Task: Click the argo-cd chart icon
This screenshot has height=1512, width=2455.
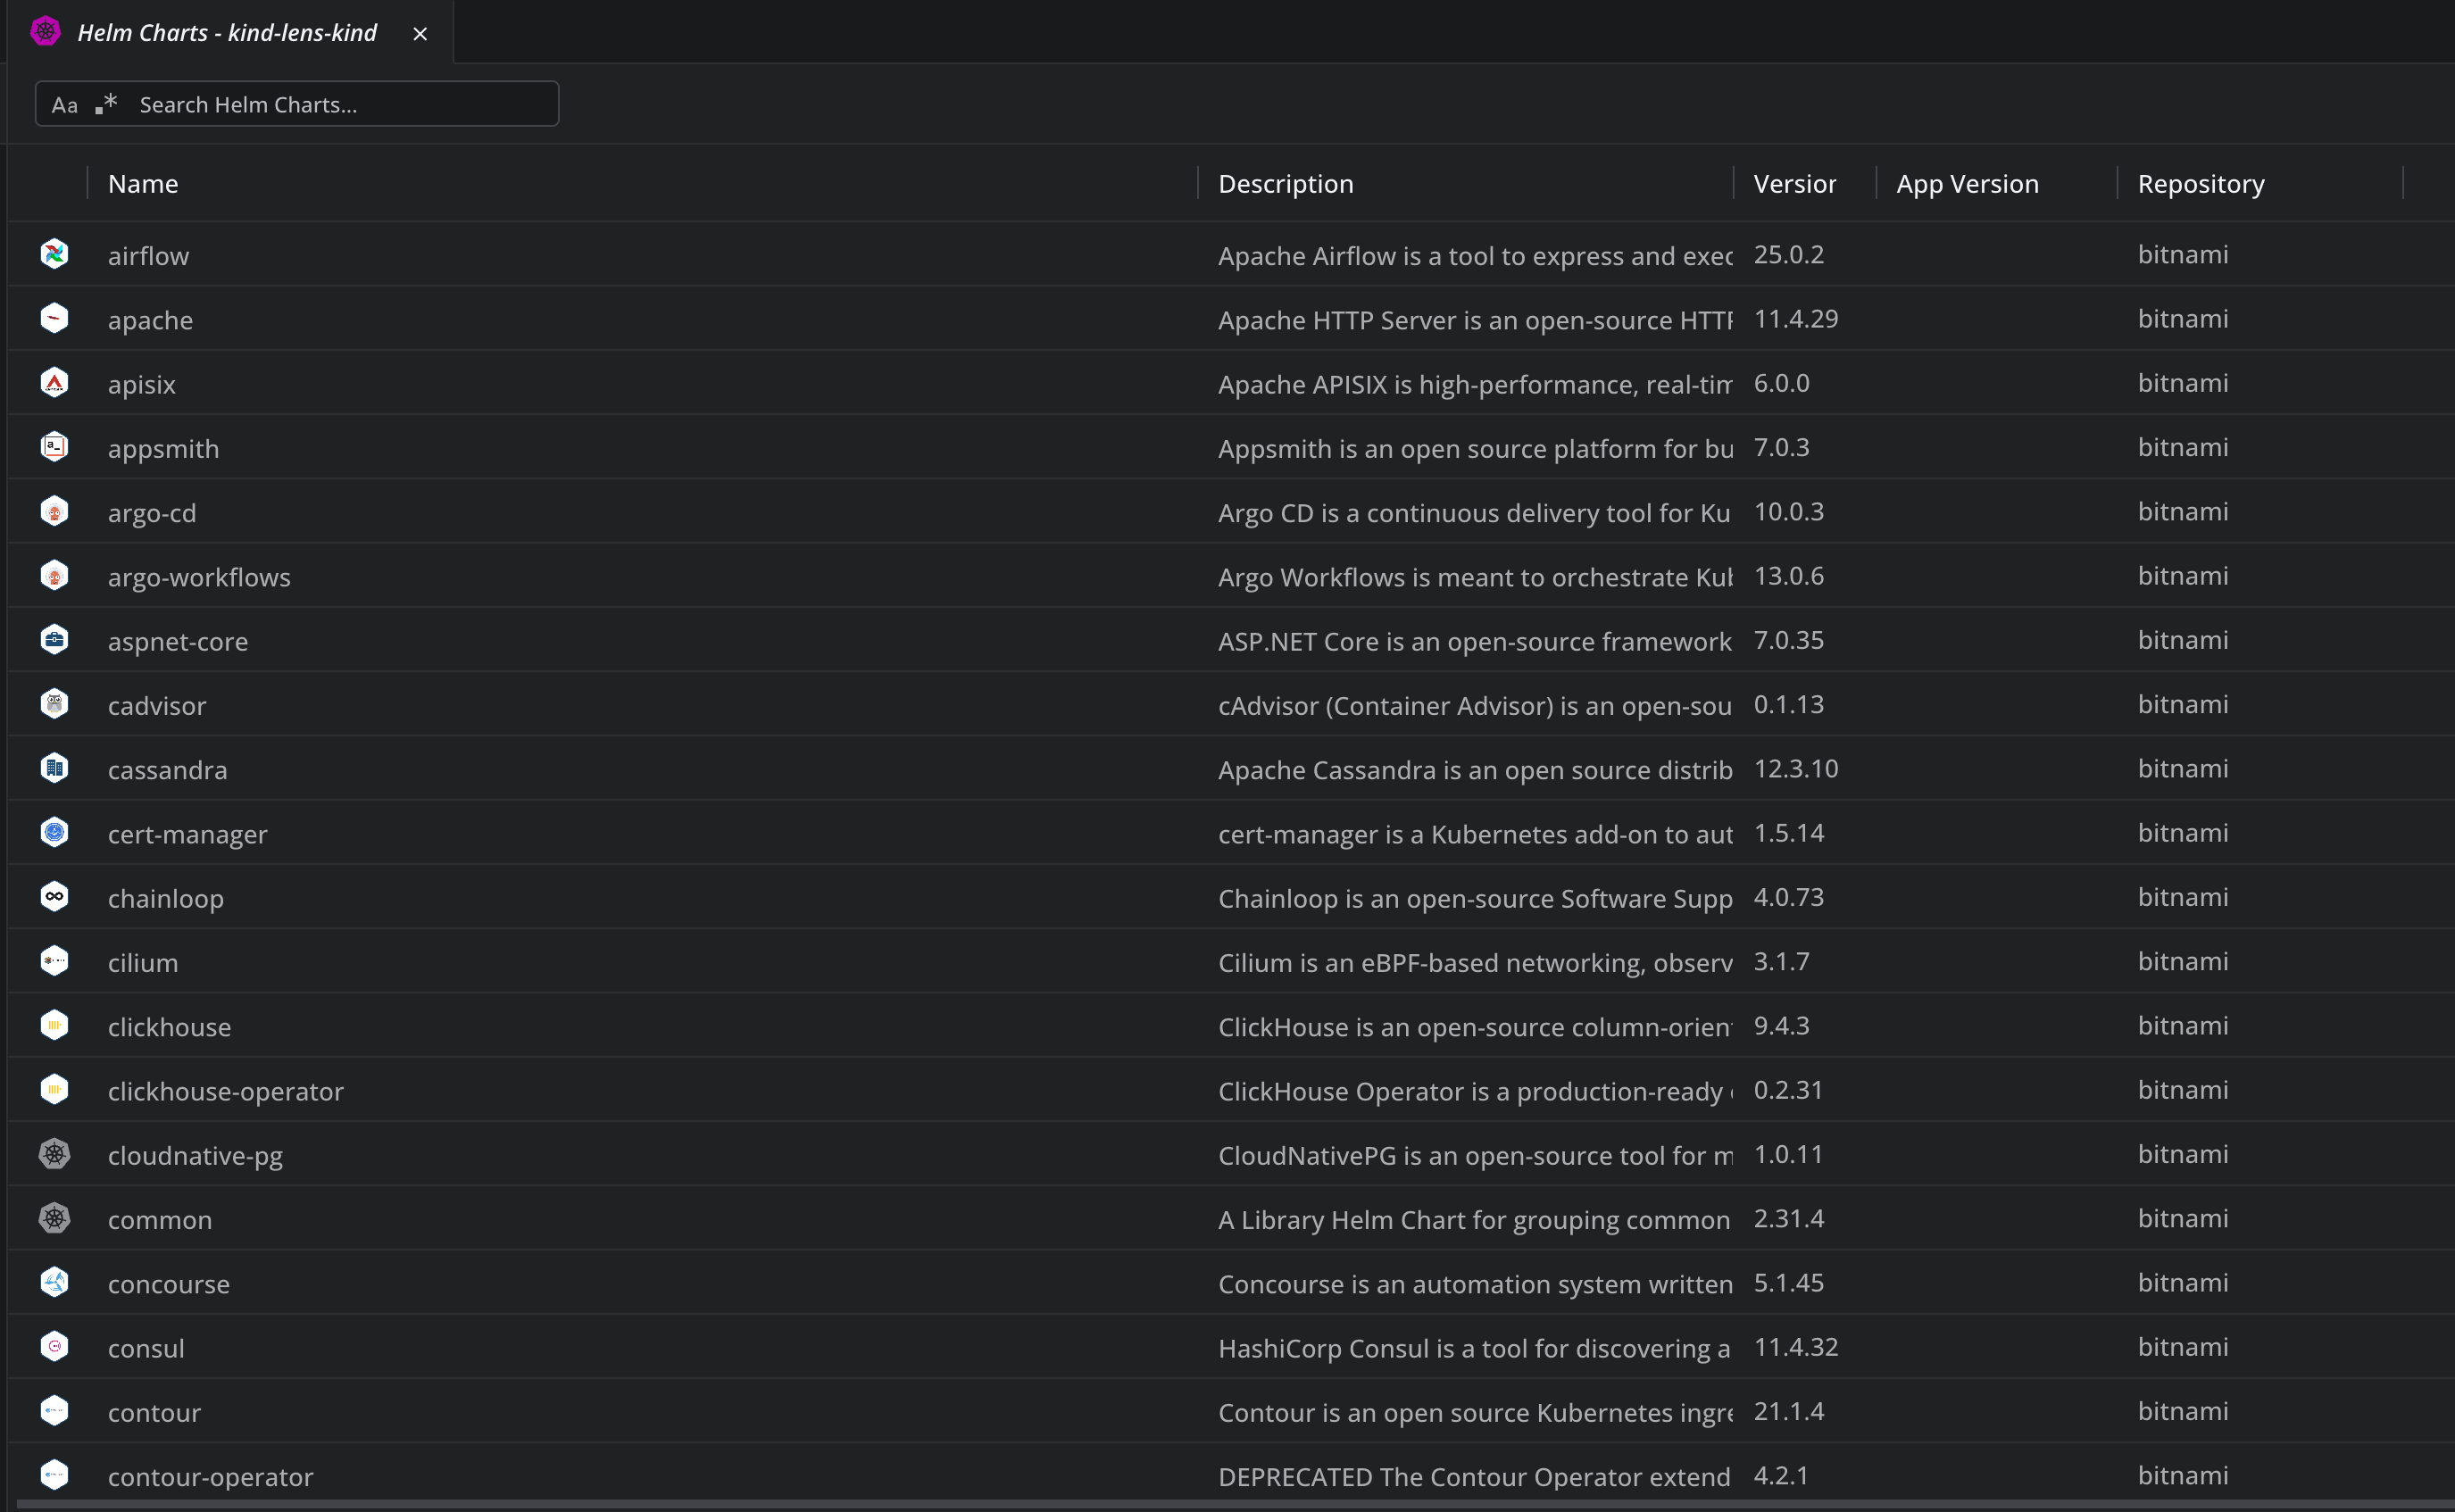Action: [55, 511]
